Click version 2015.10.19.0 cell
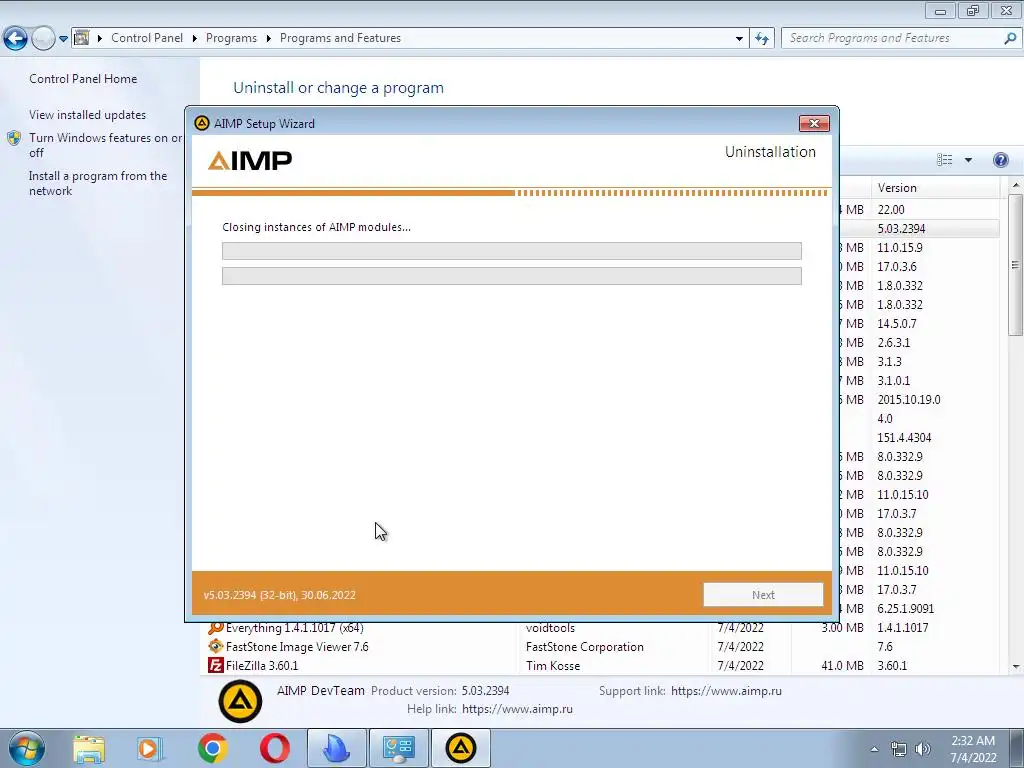 coord(908,400)
